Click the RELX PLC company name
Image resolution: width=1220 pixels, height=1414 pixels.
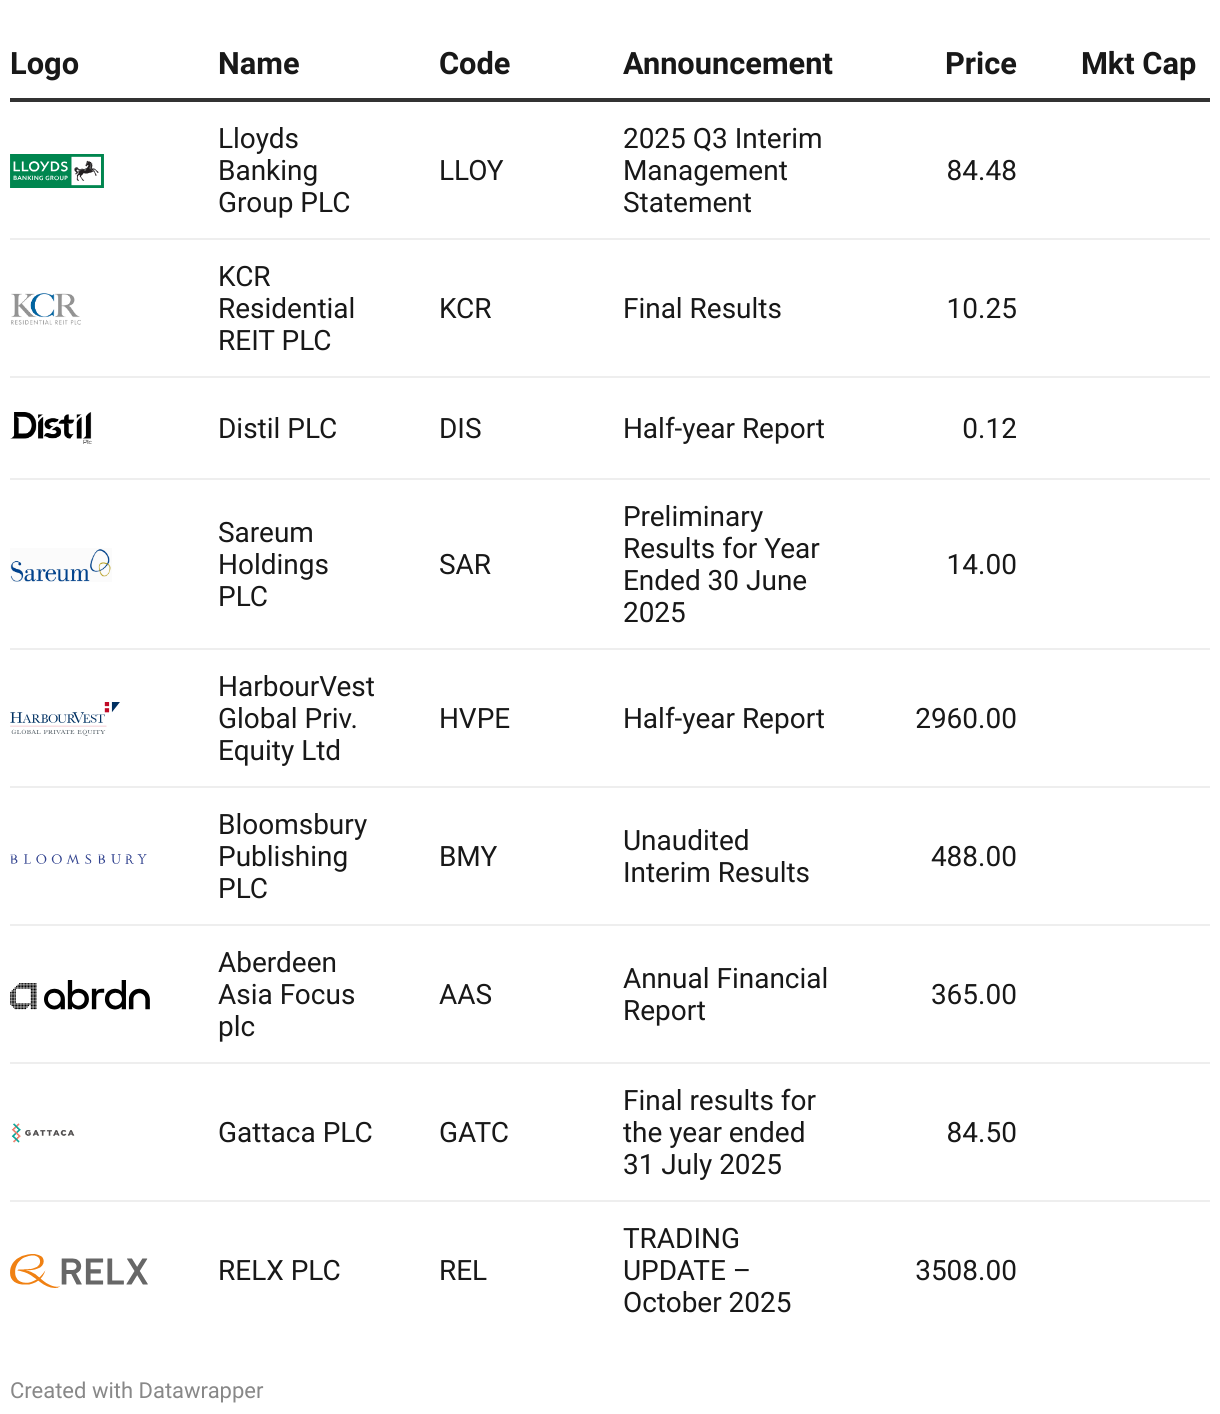280,1271
